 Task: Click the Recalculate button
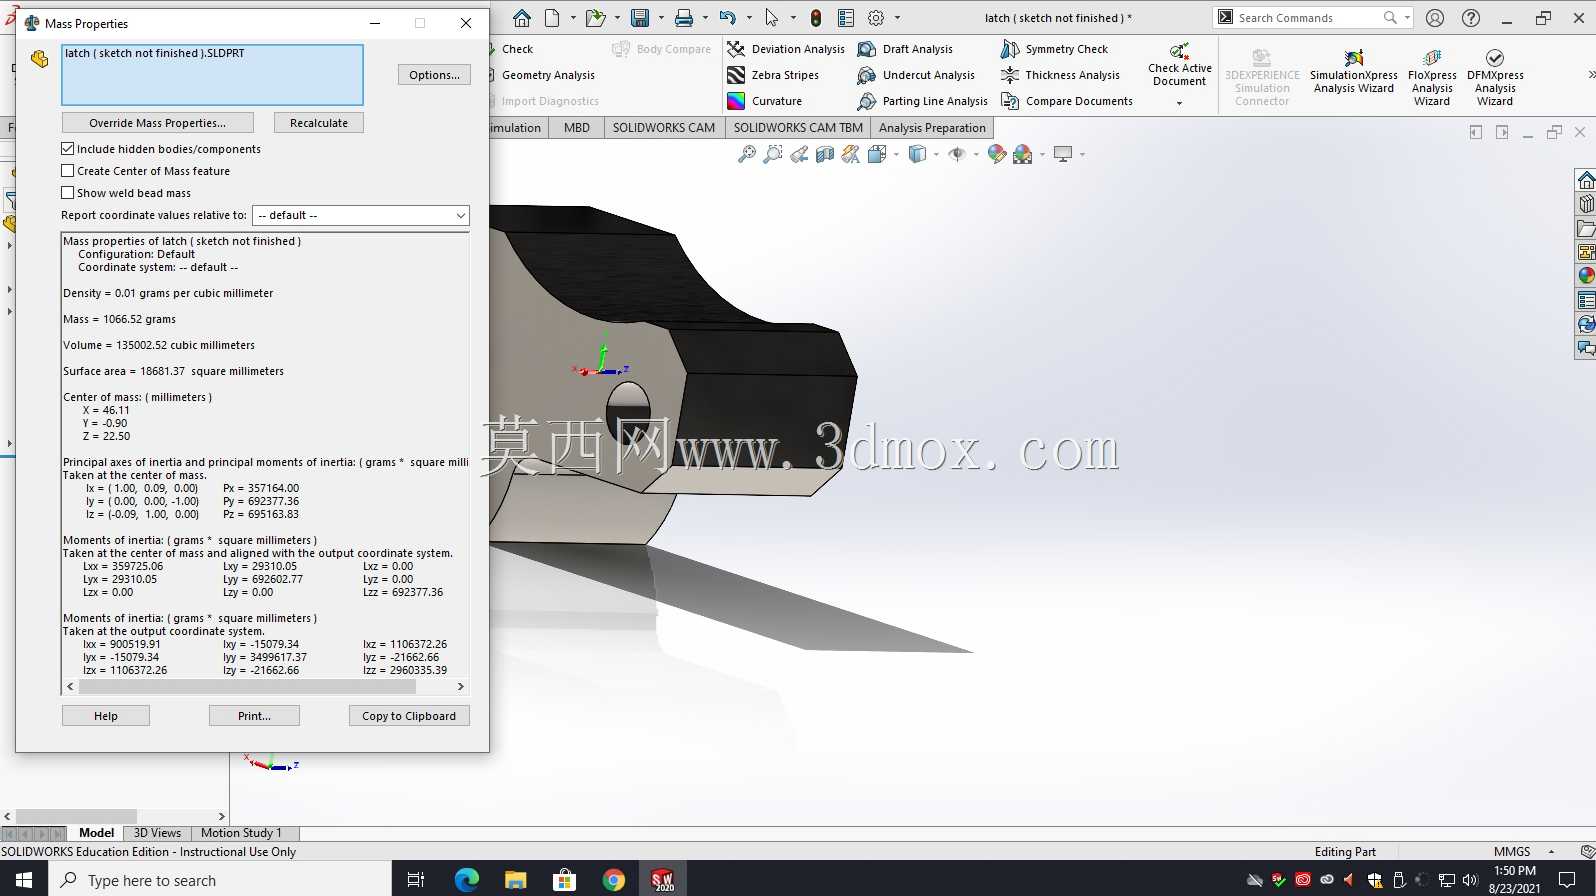319,123
